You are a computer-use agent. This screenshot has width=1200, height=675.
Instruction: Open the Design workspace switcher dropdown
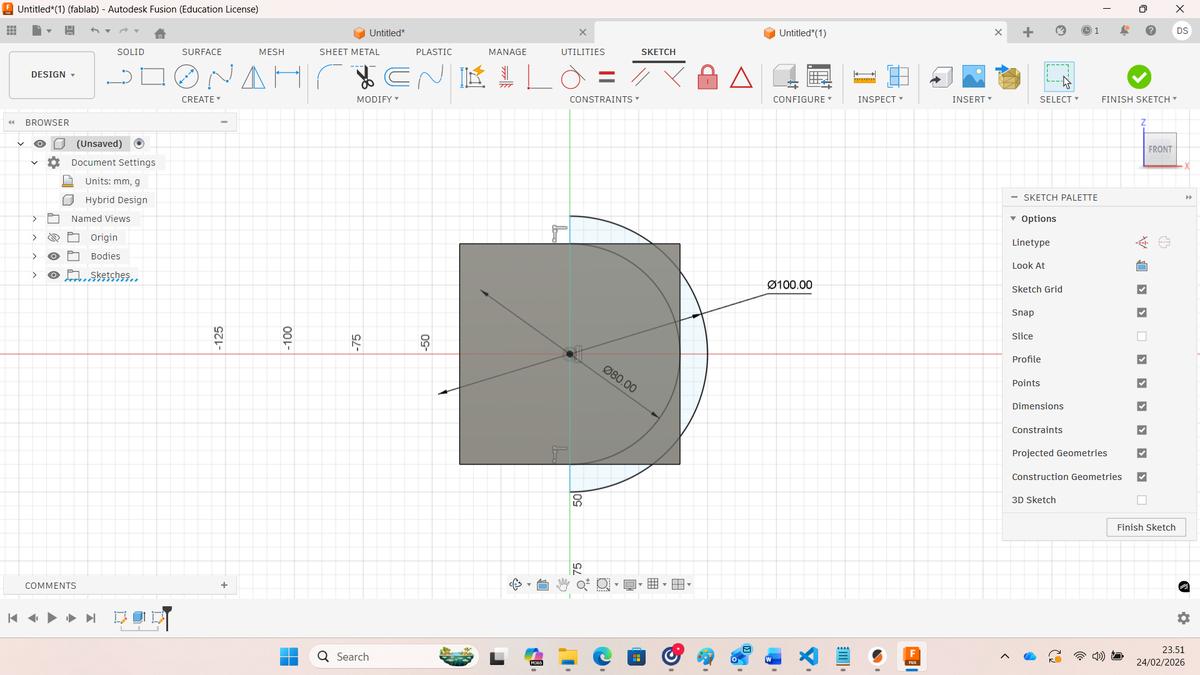click(51, 74)
